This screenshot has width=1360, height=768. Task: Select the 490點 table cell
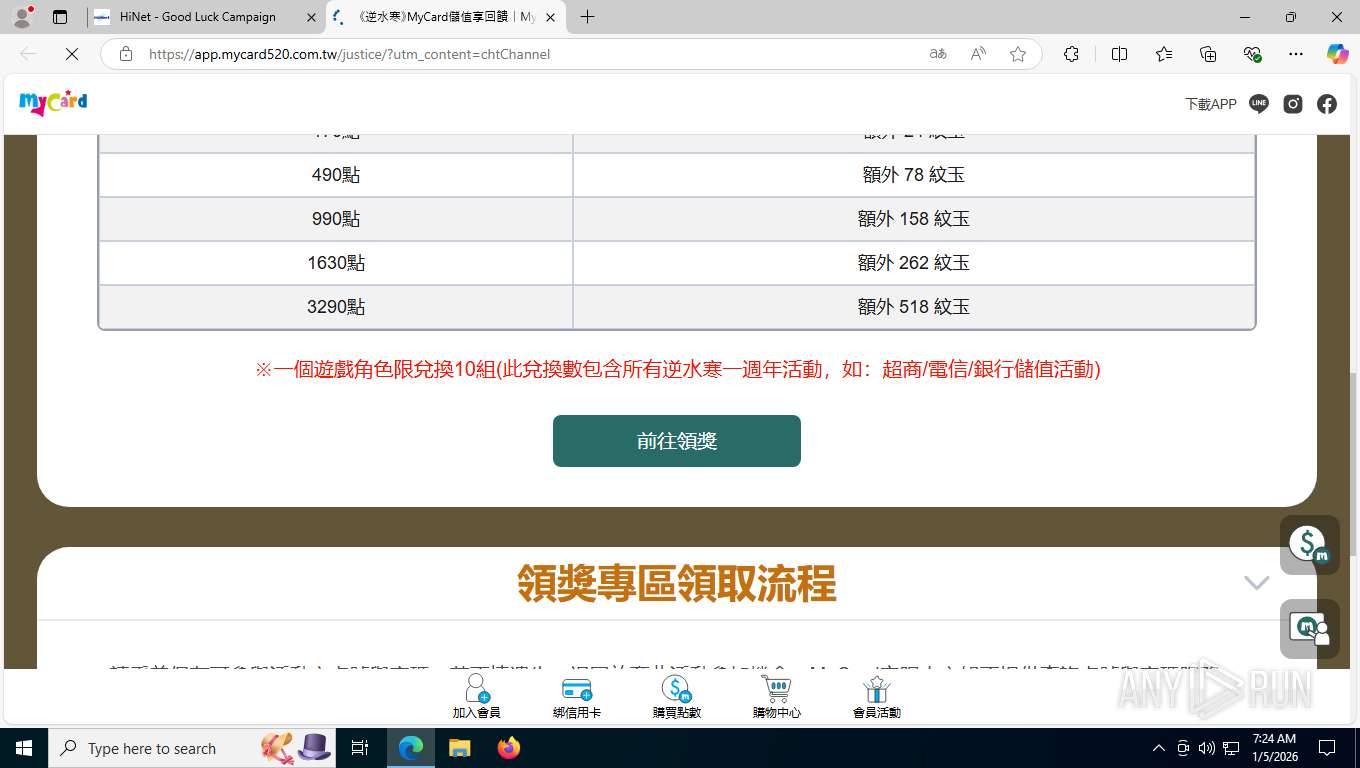tap(336, 175)
